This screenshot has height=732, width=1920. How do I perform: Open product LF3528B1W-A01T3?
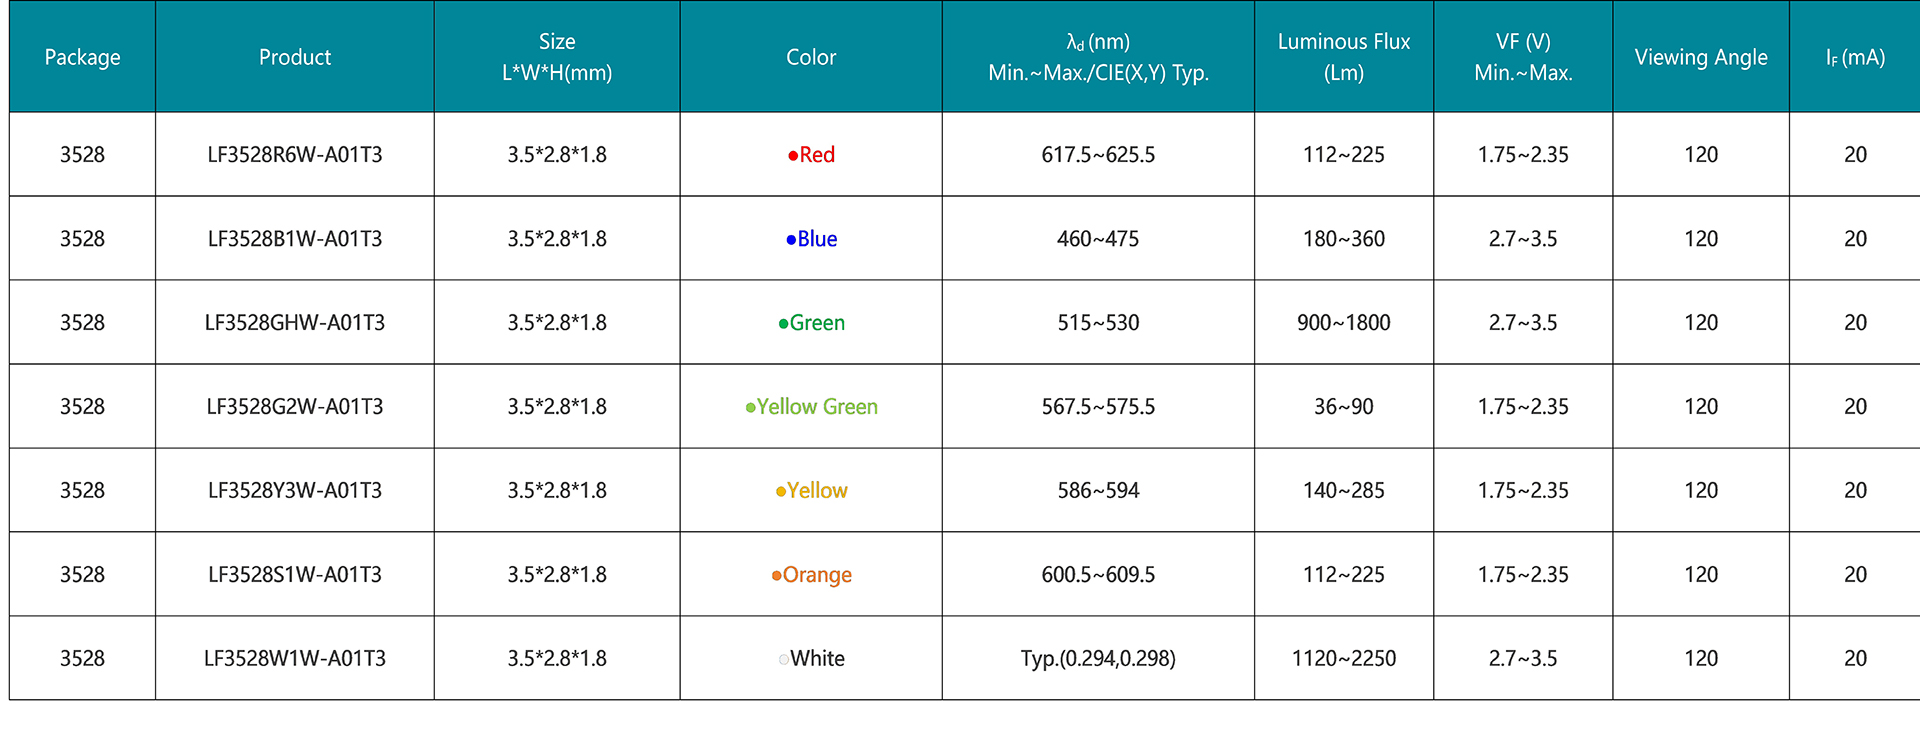point(295,239)
